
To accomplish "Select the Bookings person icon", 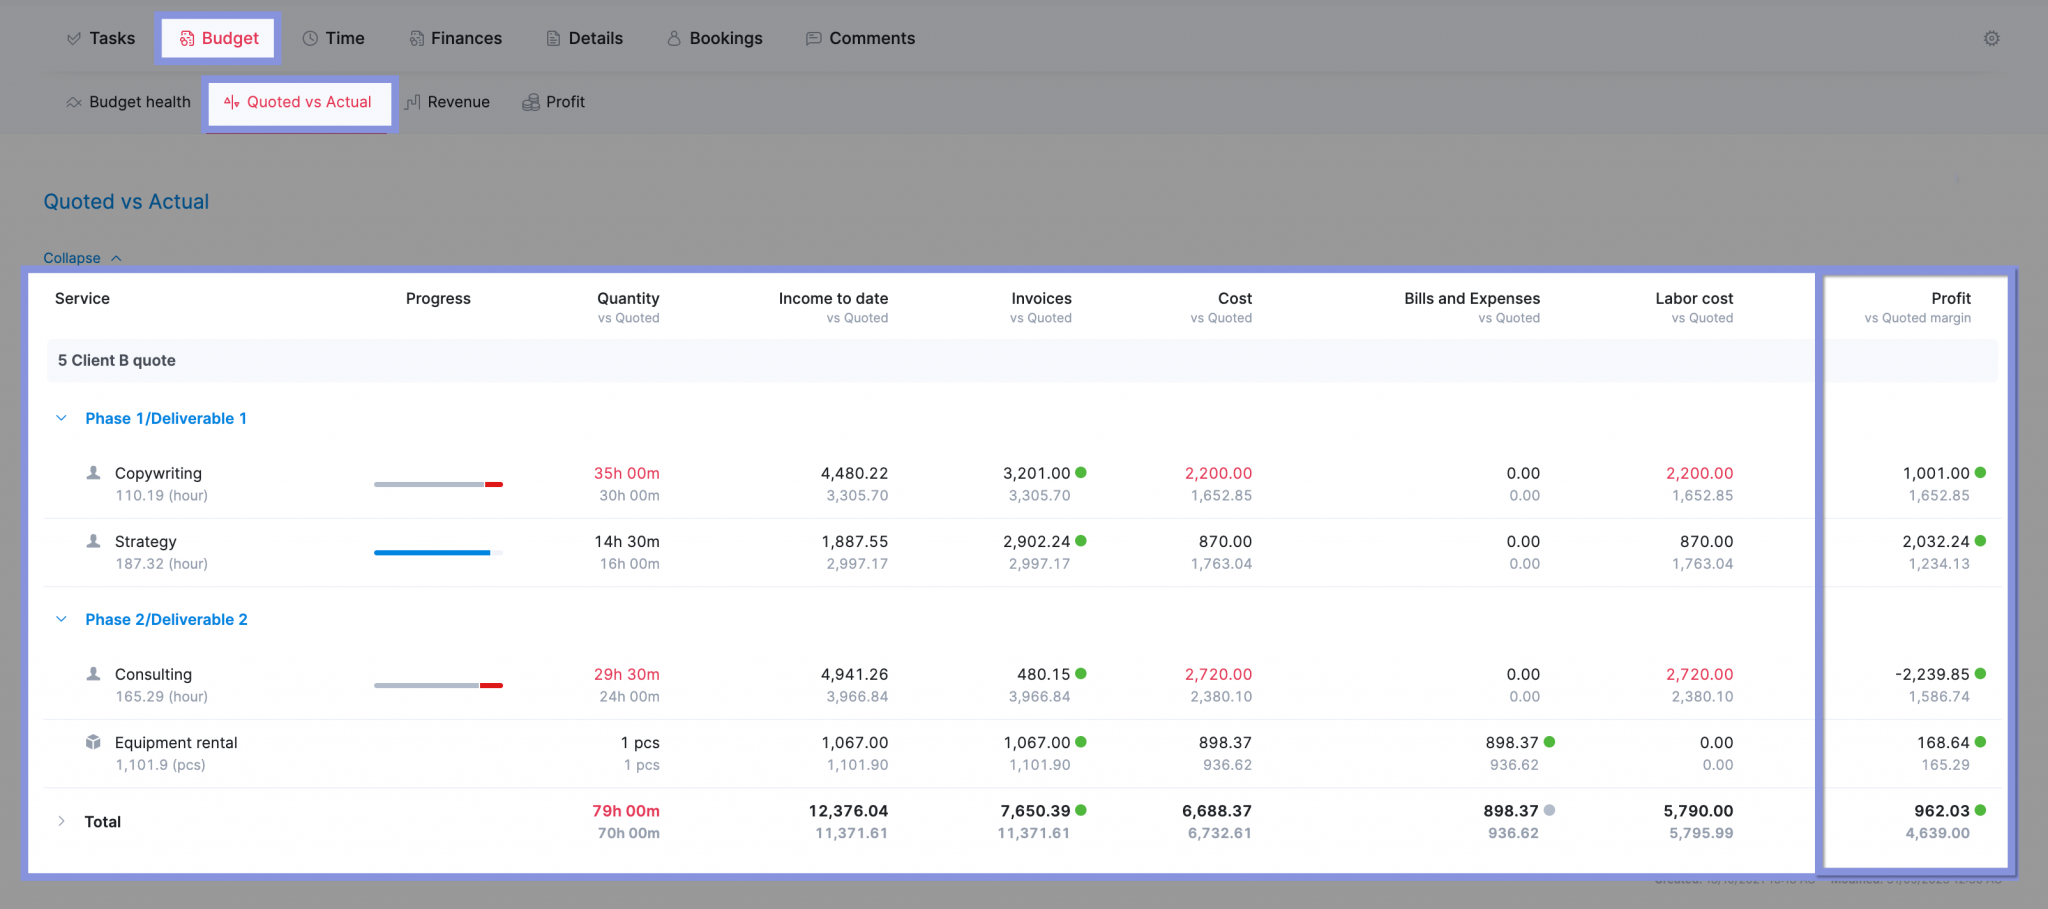I will pos(673,38).
